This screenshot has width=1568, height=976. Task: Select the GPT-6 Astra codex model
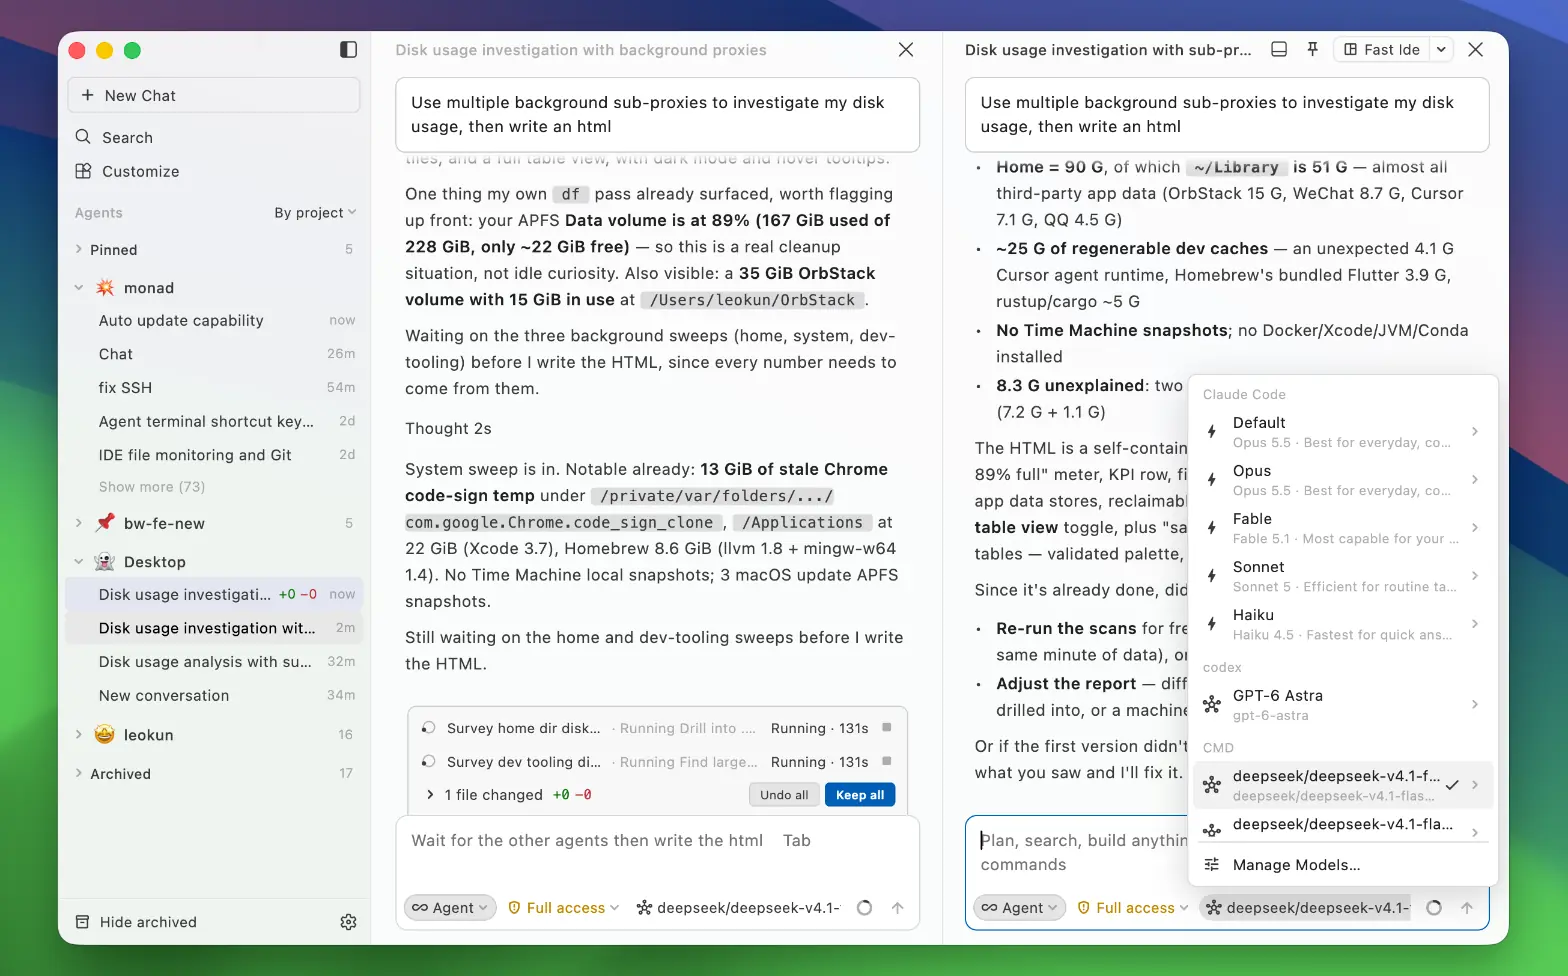(1343, 705)
